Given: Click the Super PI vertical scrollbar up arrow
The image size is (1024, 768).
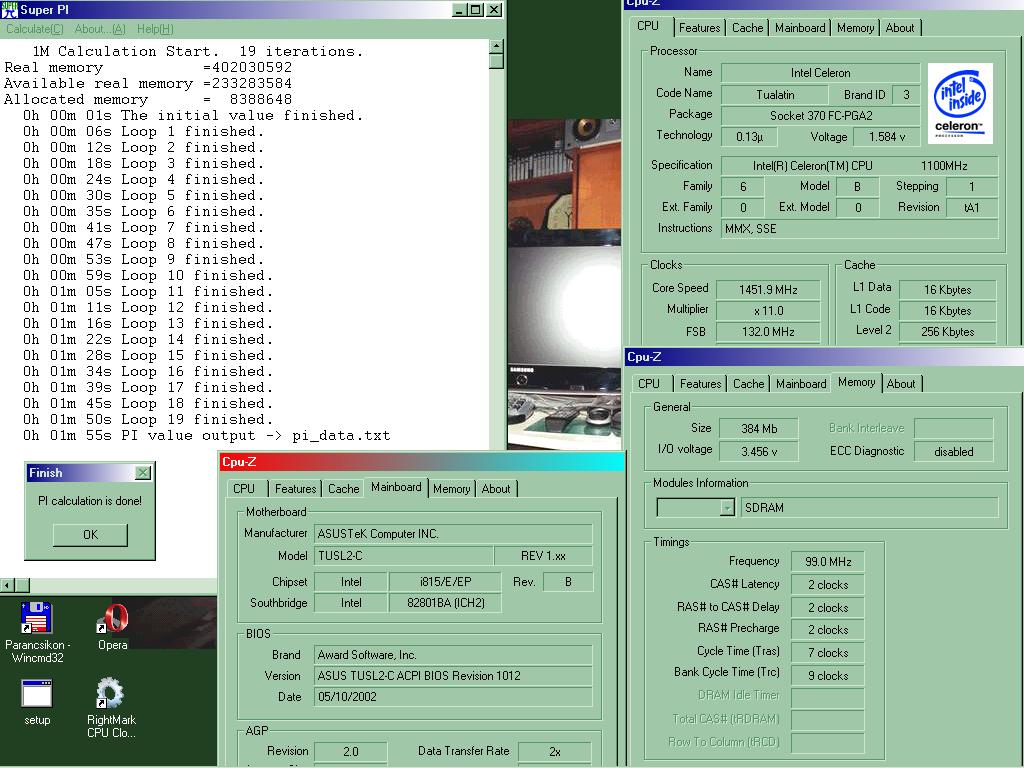Looking at the screenshot, I should click(496, 46).
